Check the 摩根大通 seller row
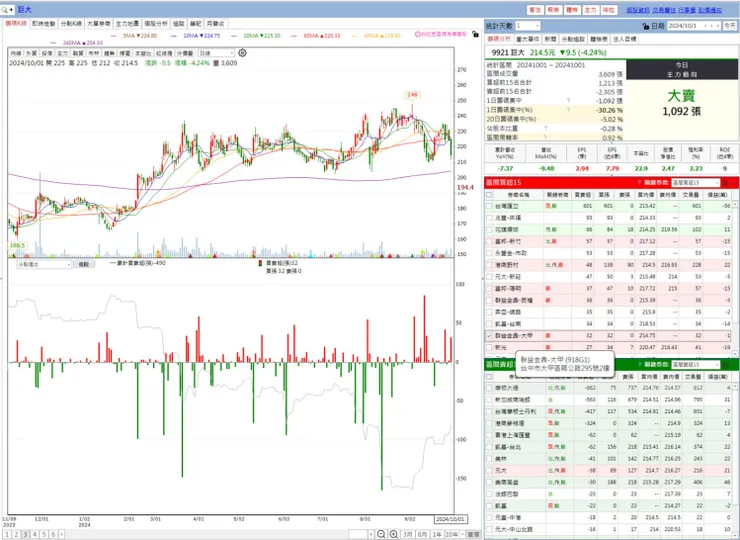 (489, 388)
